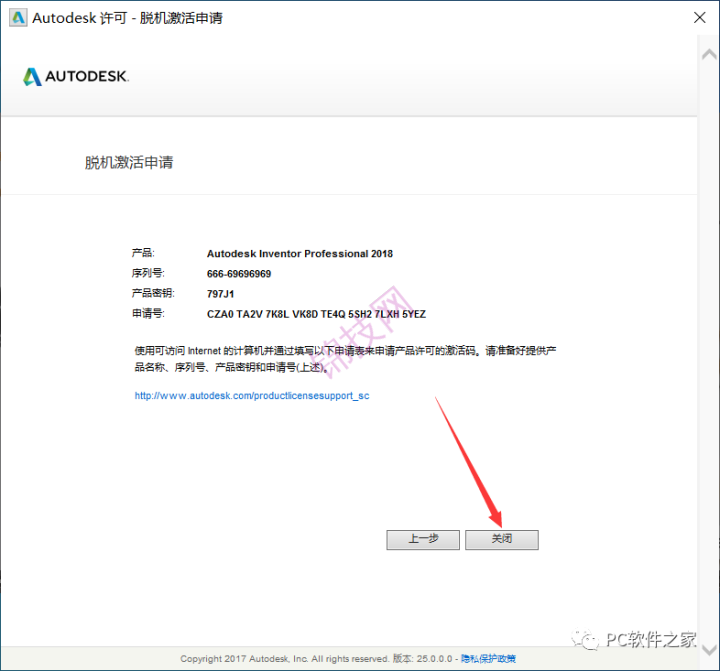This screenshot has height=671, width=720.
Task: Close the Autodesk license window
Action: pos(699,17)
